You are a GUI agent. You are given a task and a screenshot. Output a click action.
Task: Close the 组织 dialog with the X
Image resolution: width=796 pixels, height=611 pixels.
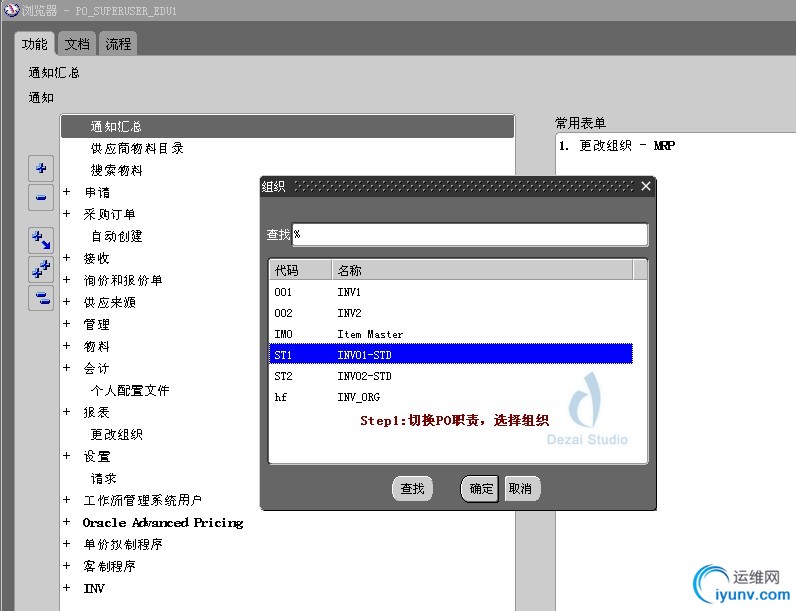pyautogui.click(x=646, y=186)
